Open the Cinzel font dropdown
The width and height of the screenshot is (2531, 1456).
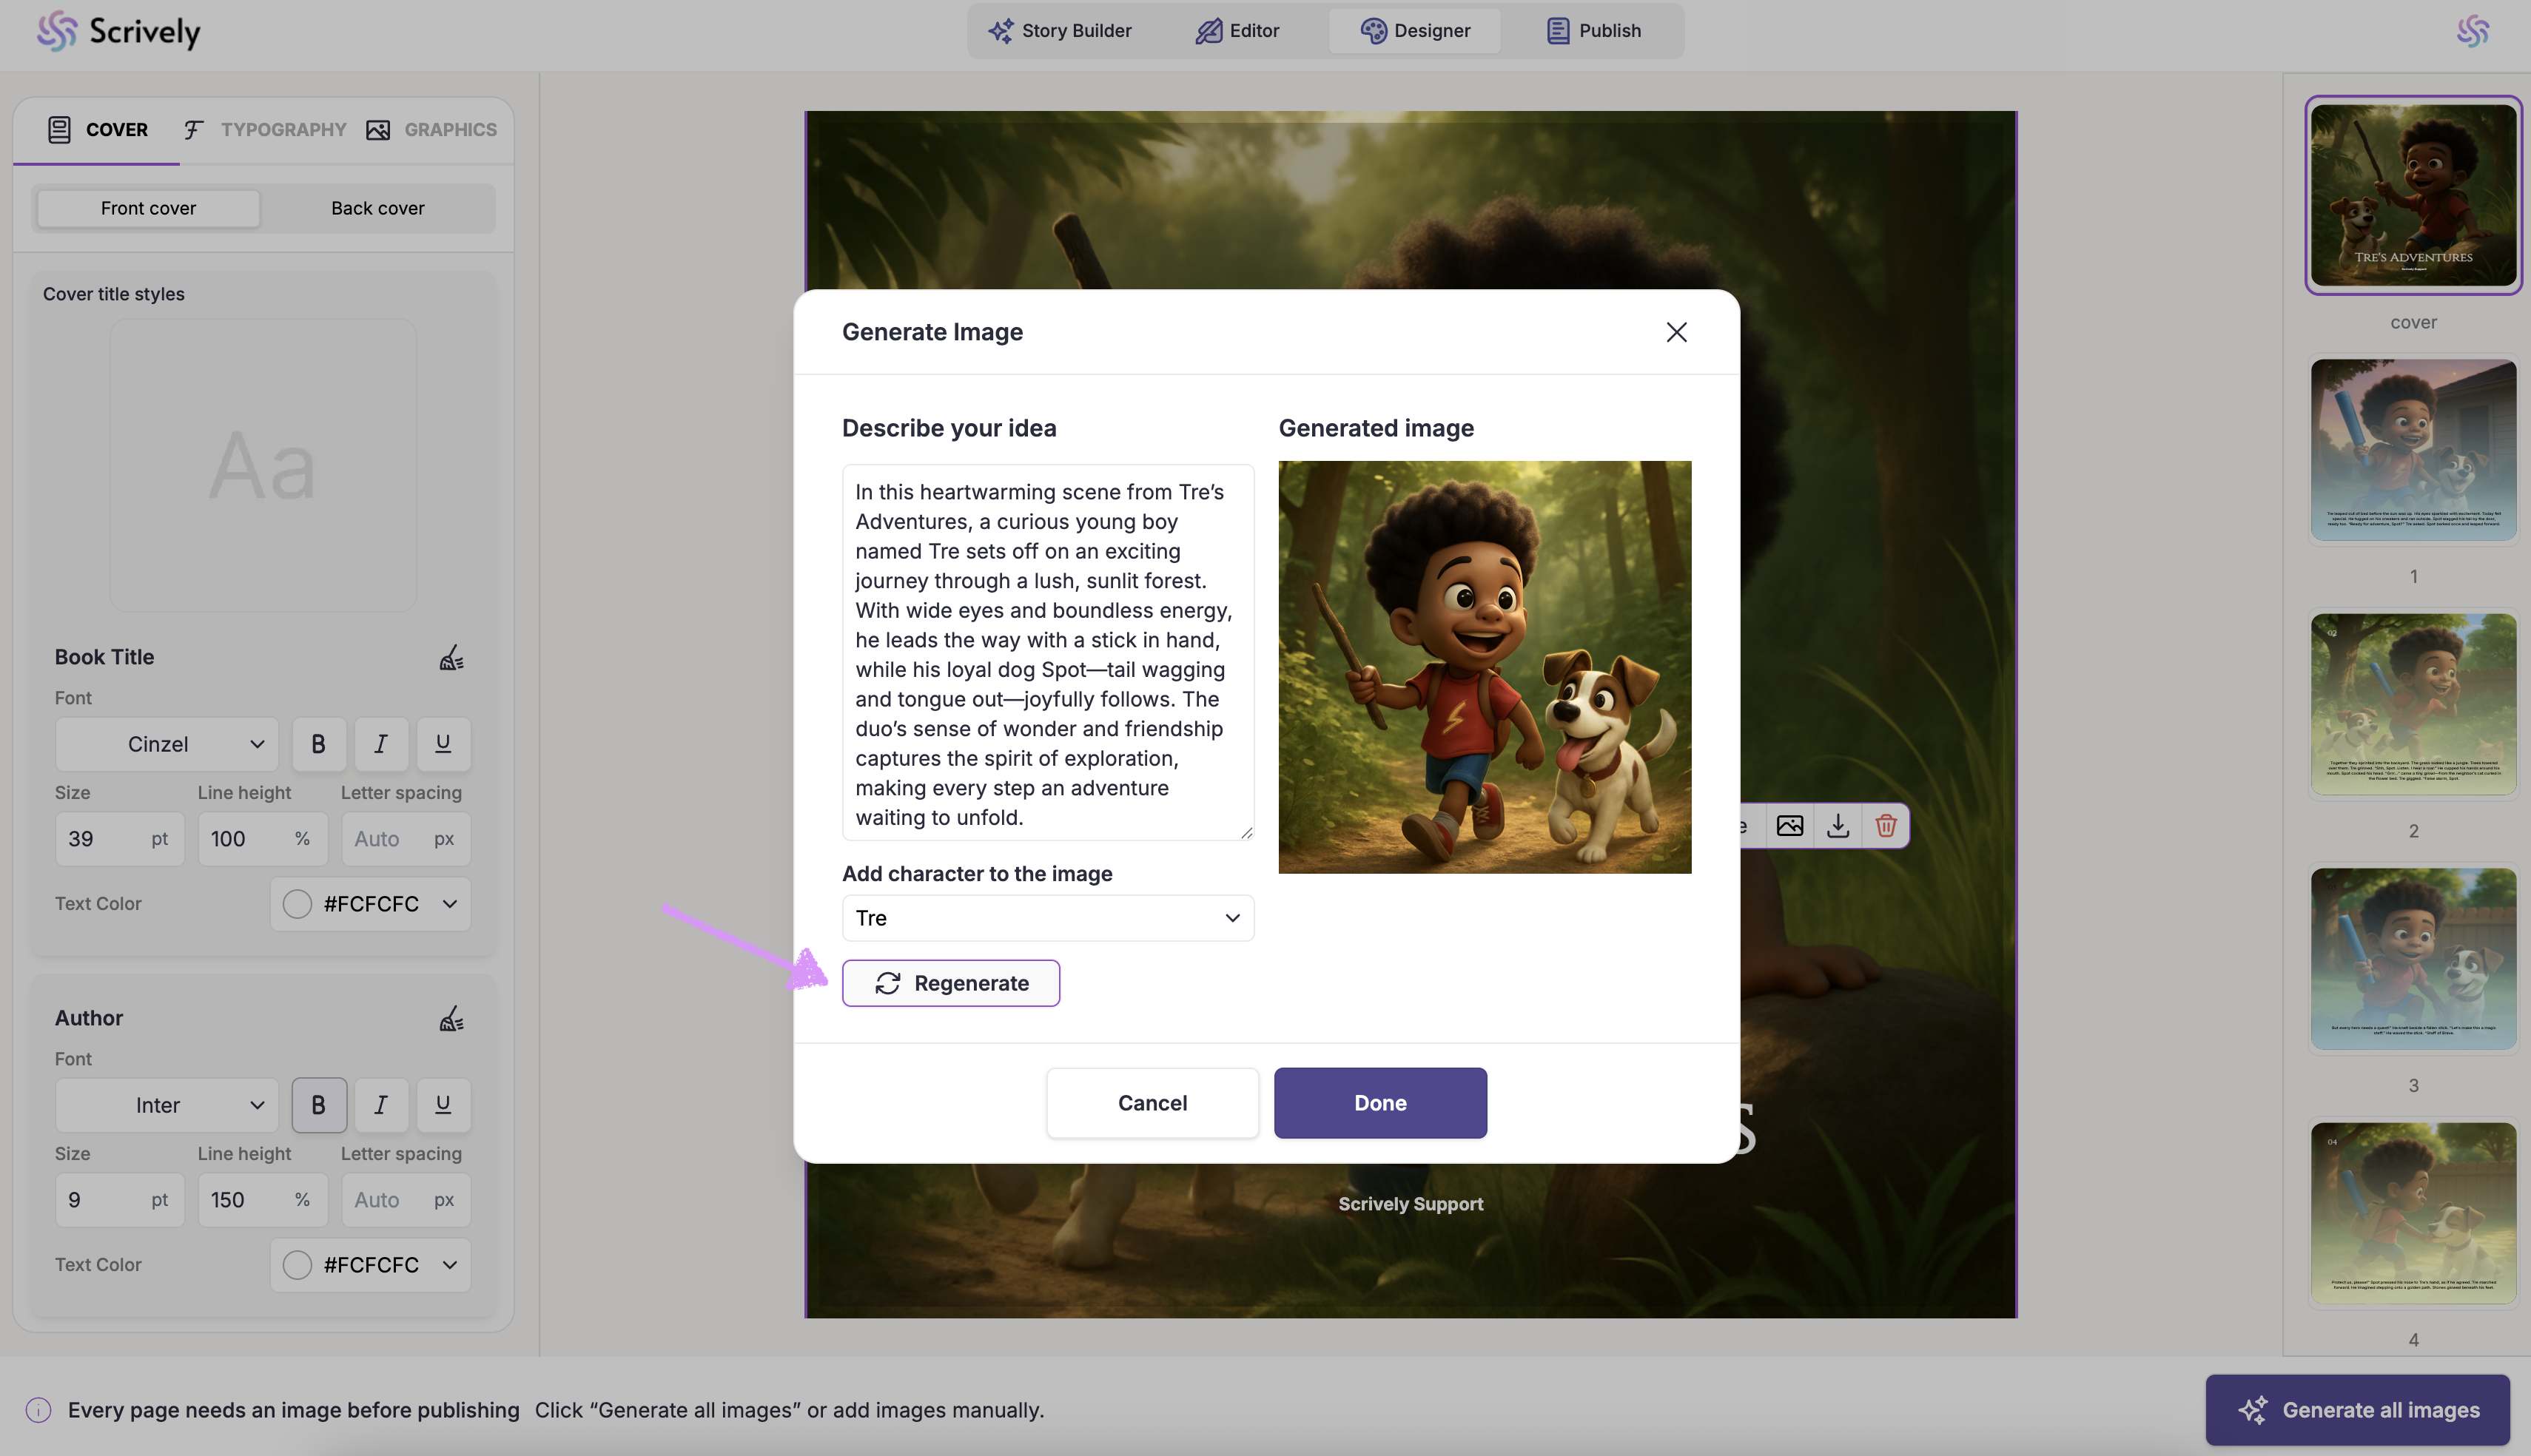click(166, 744)
